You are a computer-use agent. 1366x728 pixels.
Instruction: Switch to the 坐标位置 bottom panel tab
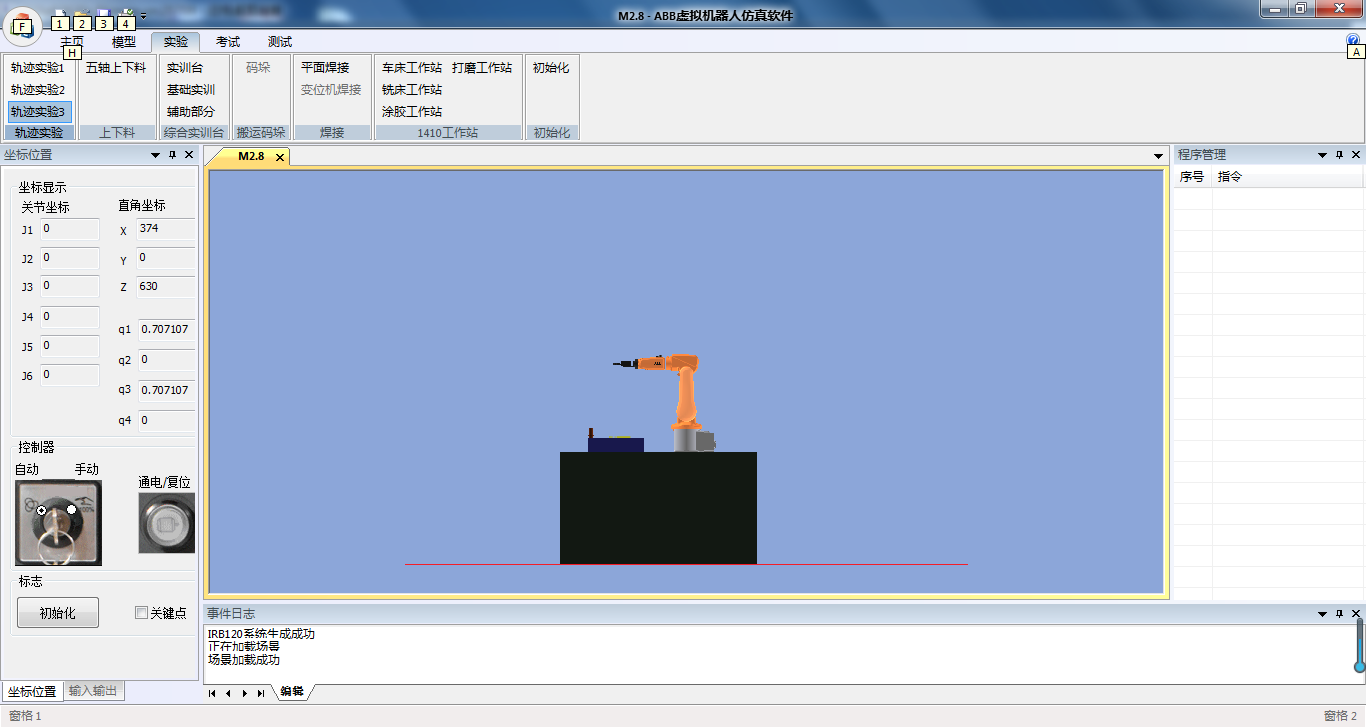tap(33, 692)
